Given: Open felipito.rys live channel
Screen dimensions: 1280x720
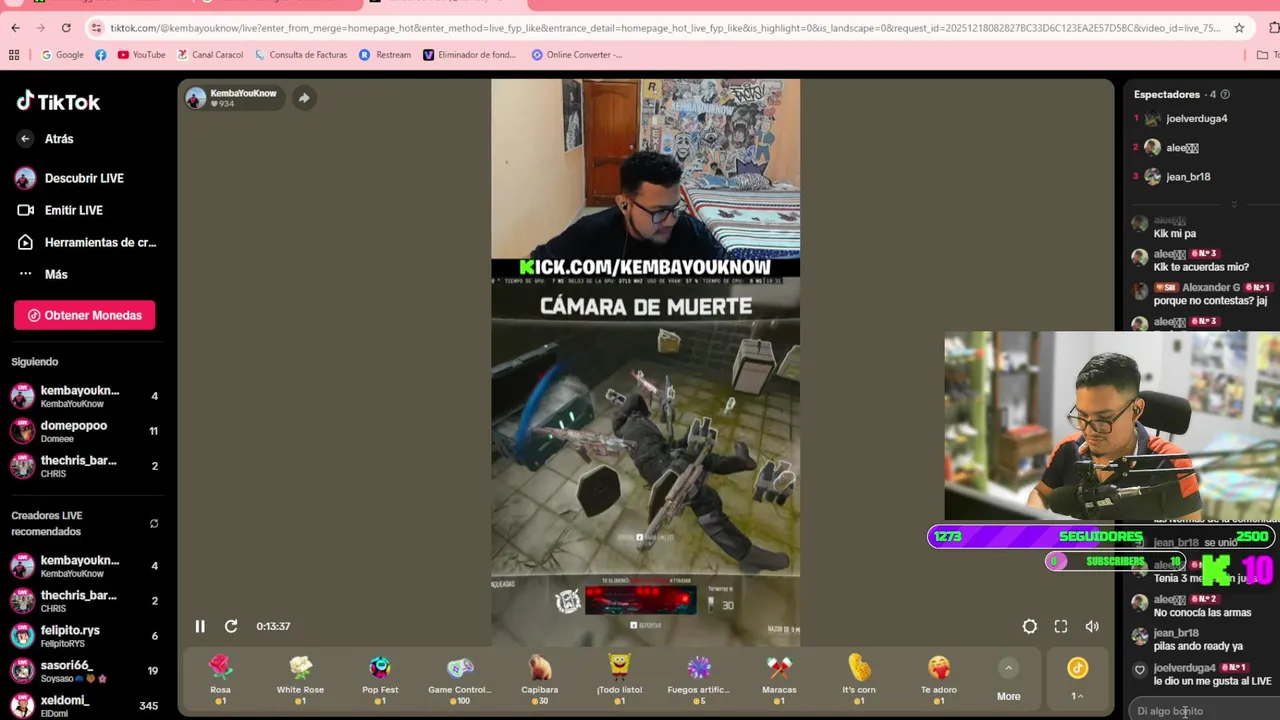Looking at the screenshot, I should click(x=84, y=636).
